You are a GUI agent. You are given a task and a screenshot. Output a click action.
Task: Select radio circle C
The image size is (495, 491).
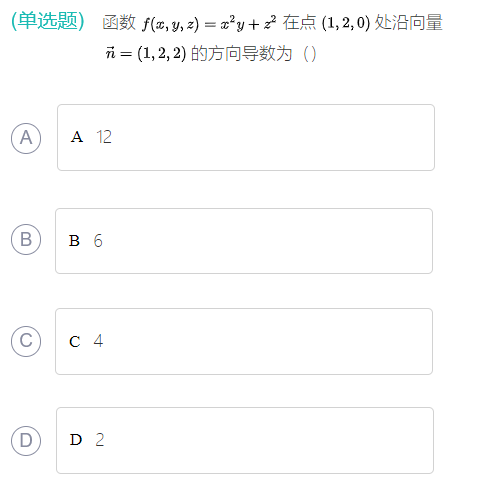[26, 341]
